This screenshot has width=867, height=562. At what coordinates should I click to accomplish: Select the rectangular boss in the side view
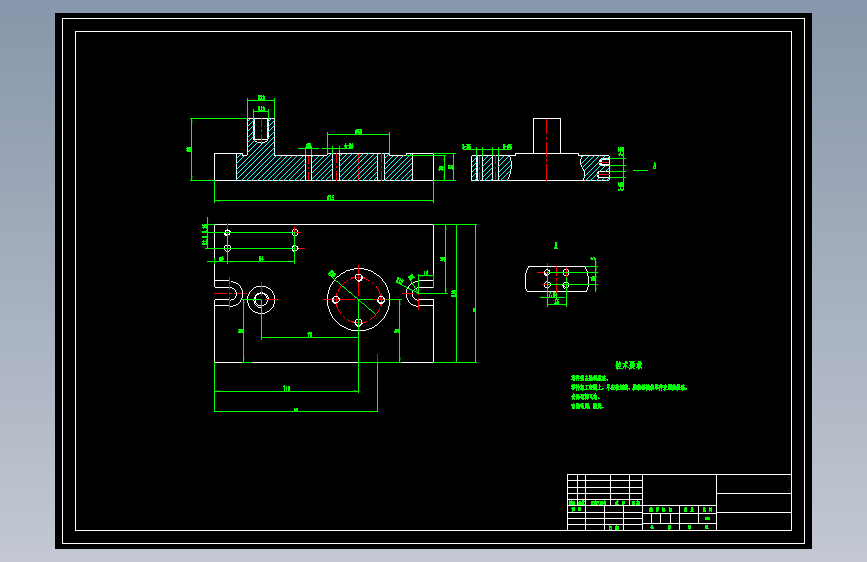[547, 136]
